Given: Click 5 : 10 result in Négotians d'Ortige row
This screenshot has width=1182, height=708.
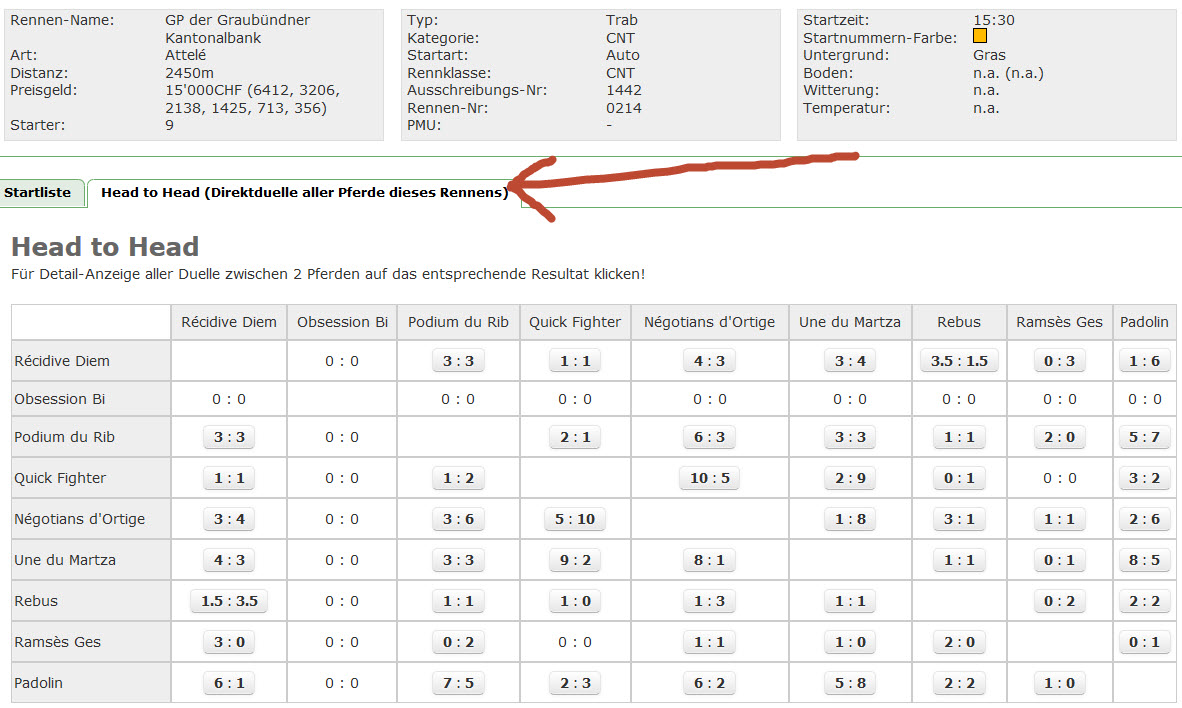Looking at the screenshot, I should (575, 519).
